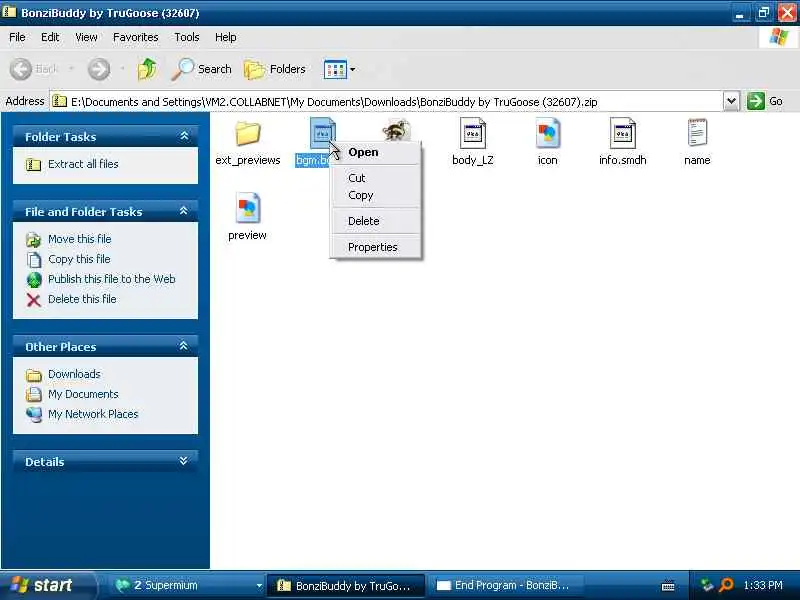The width and height of the screenshot is (800, 600).
Task: Open the View menu
Action: pos(86,37)
